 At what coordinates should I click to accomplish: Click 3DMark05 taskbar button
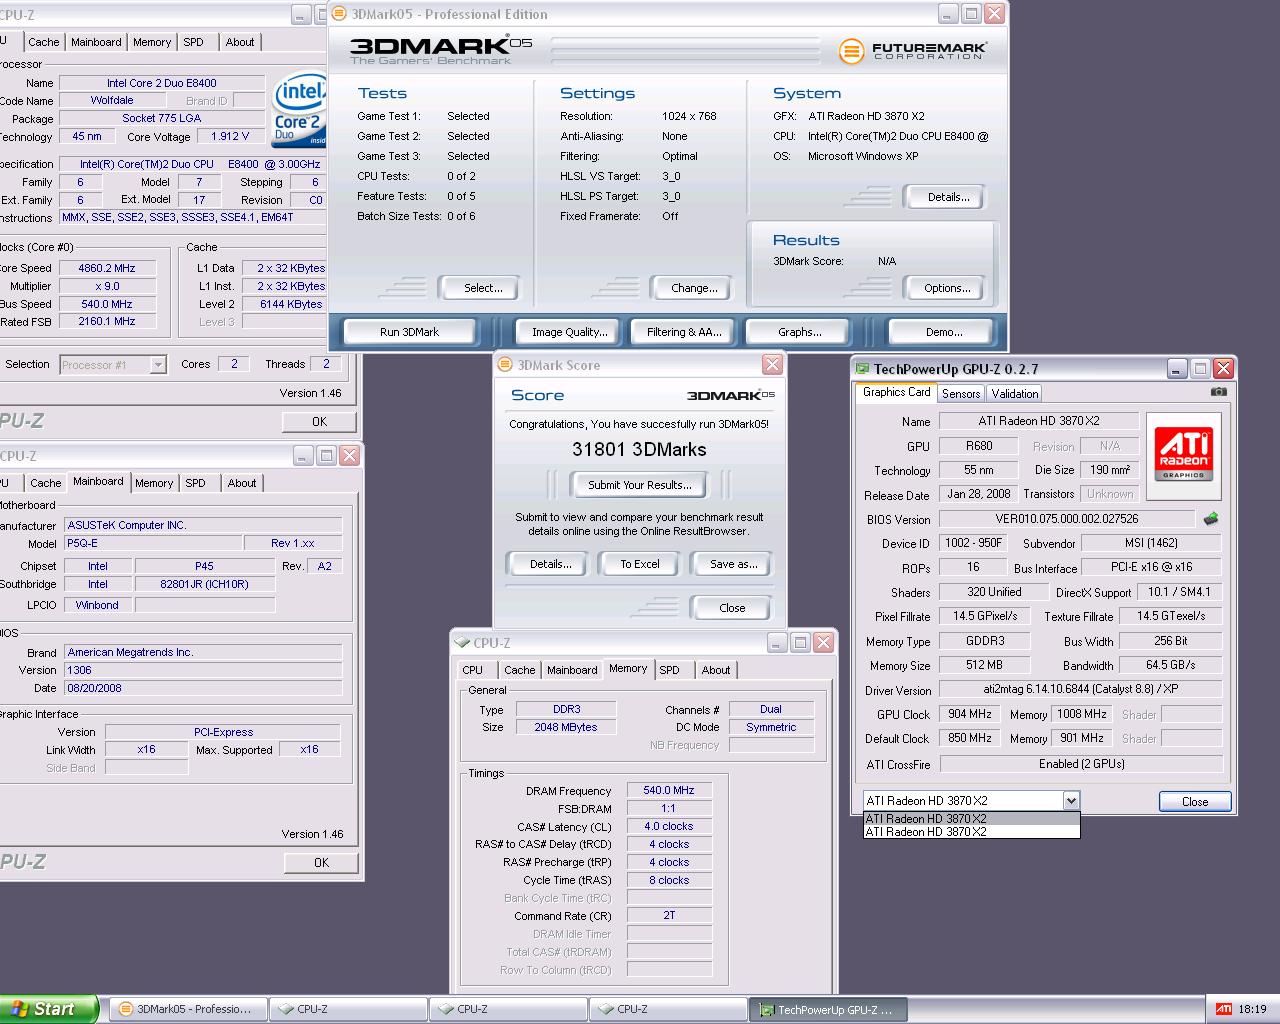[x=188, y=1009]
